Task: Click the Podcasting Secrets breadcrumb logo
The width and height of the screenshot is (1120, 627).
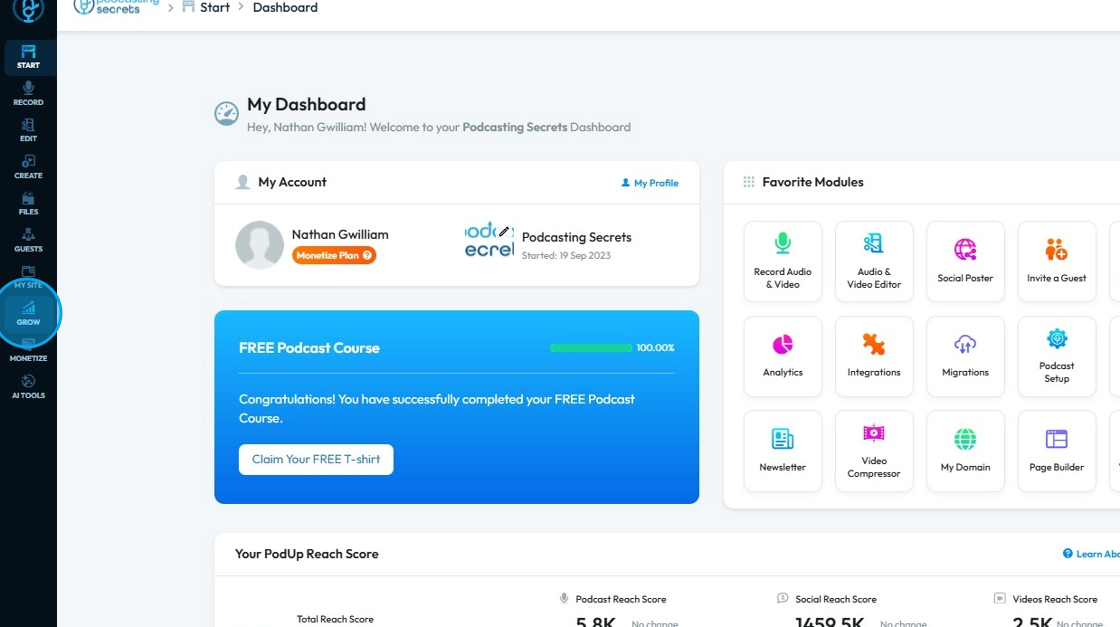Action: 116,7
